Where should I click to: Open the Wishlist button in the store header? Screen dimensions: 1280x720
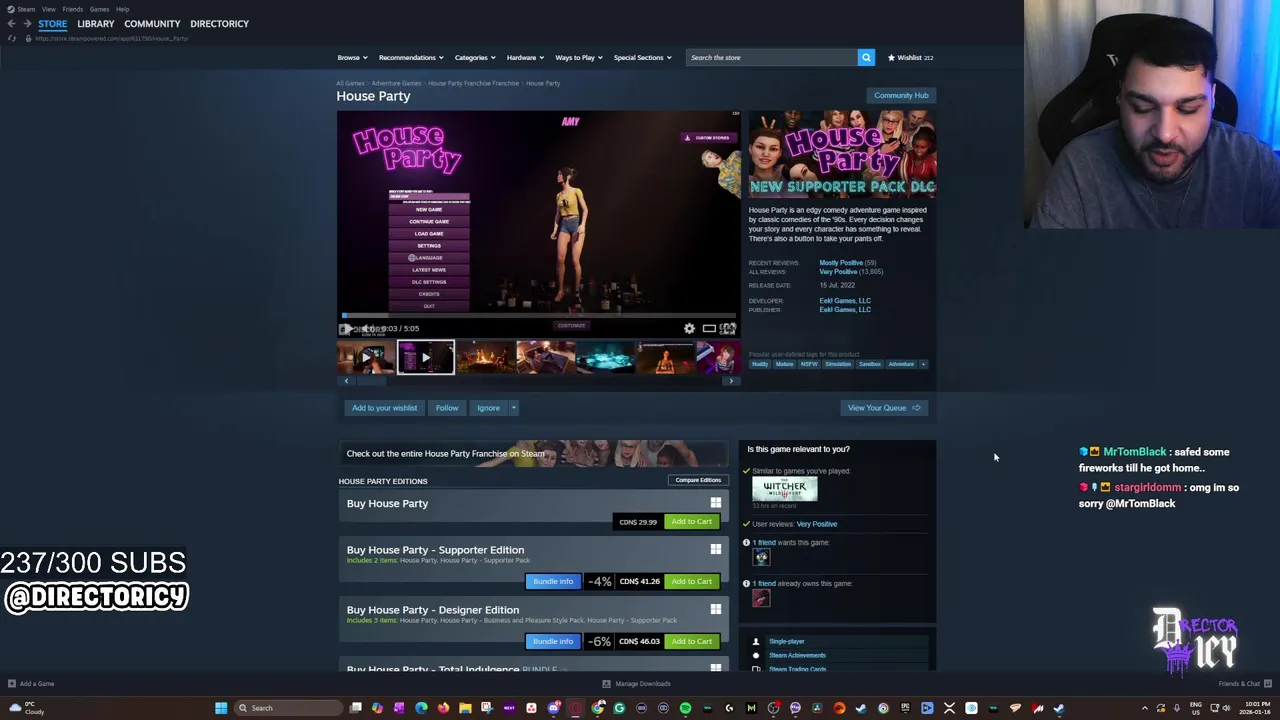(x=910, y=57)
